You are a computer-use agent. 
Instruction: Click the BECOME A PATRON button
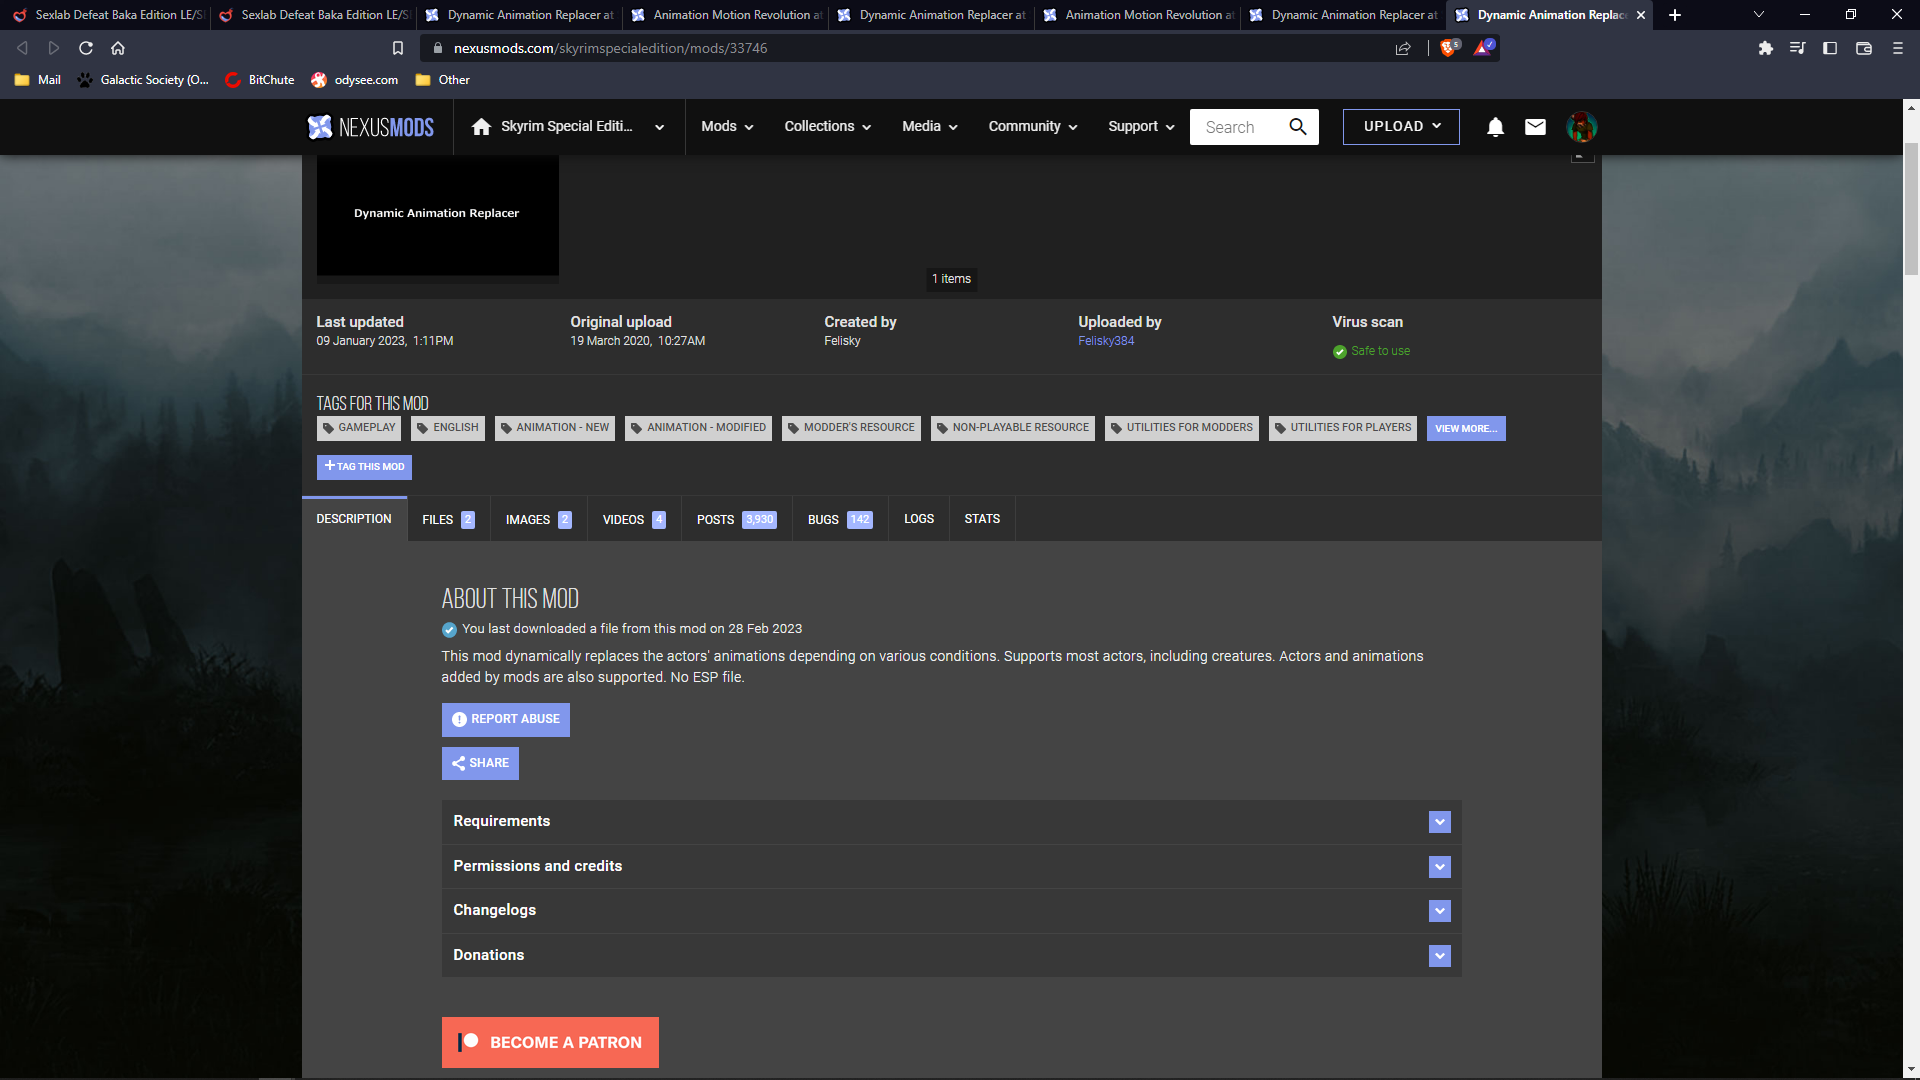(x=550, y=1042)
